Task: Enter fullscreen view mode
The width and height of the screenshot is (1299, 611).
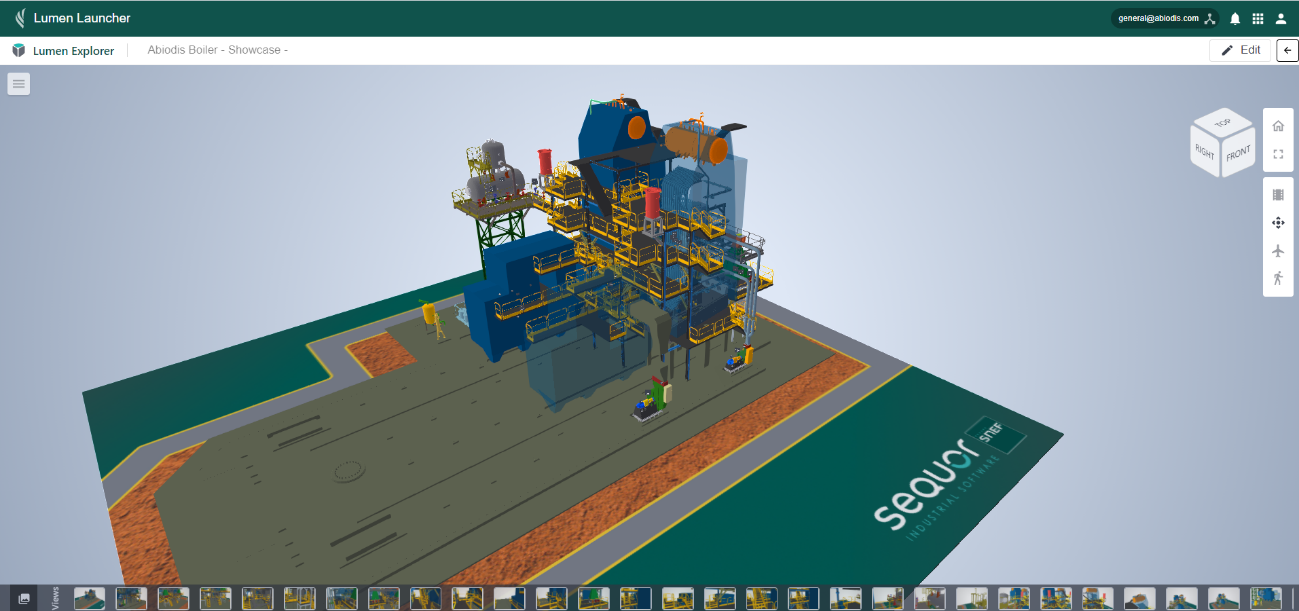Action: (1278, 155)
